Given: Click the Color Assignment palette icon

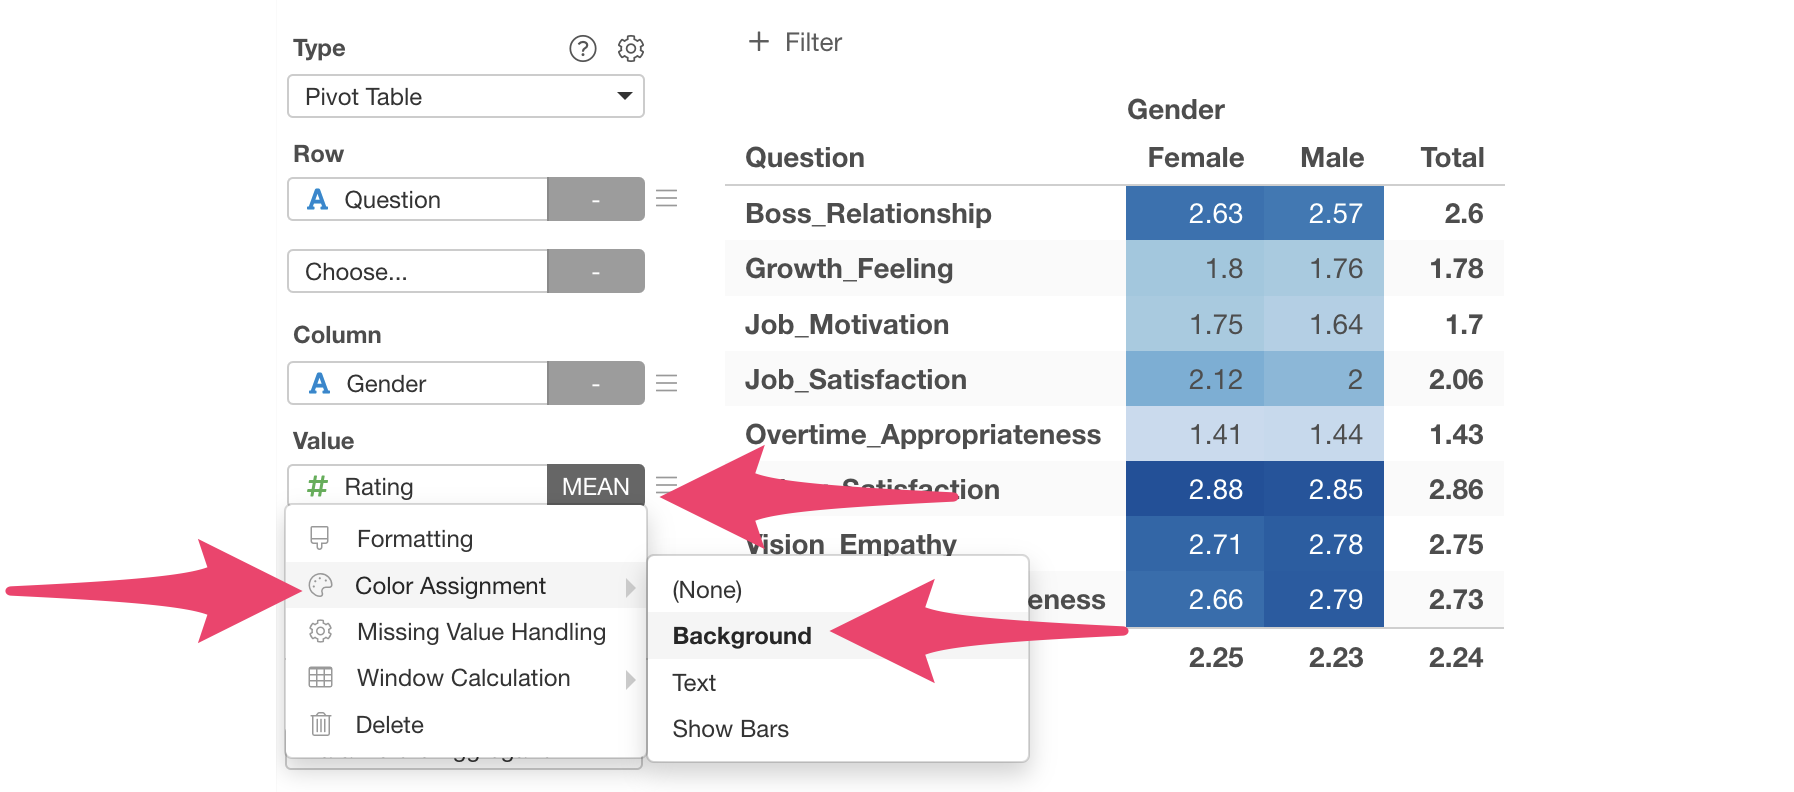Looking at the screenshot, I should (321, 586).
